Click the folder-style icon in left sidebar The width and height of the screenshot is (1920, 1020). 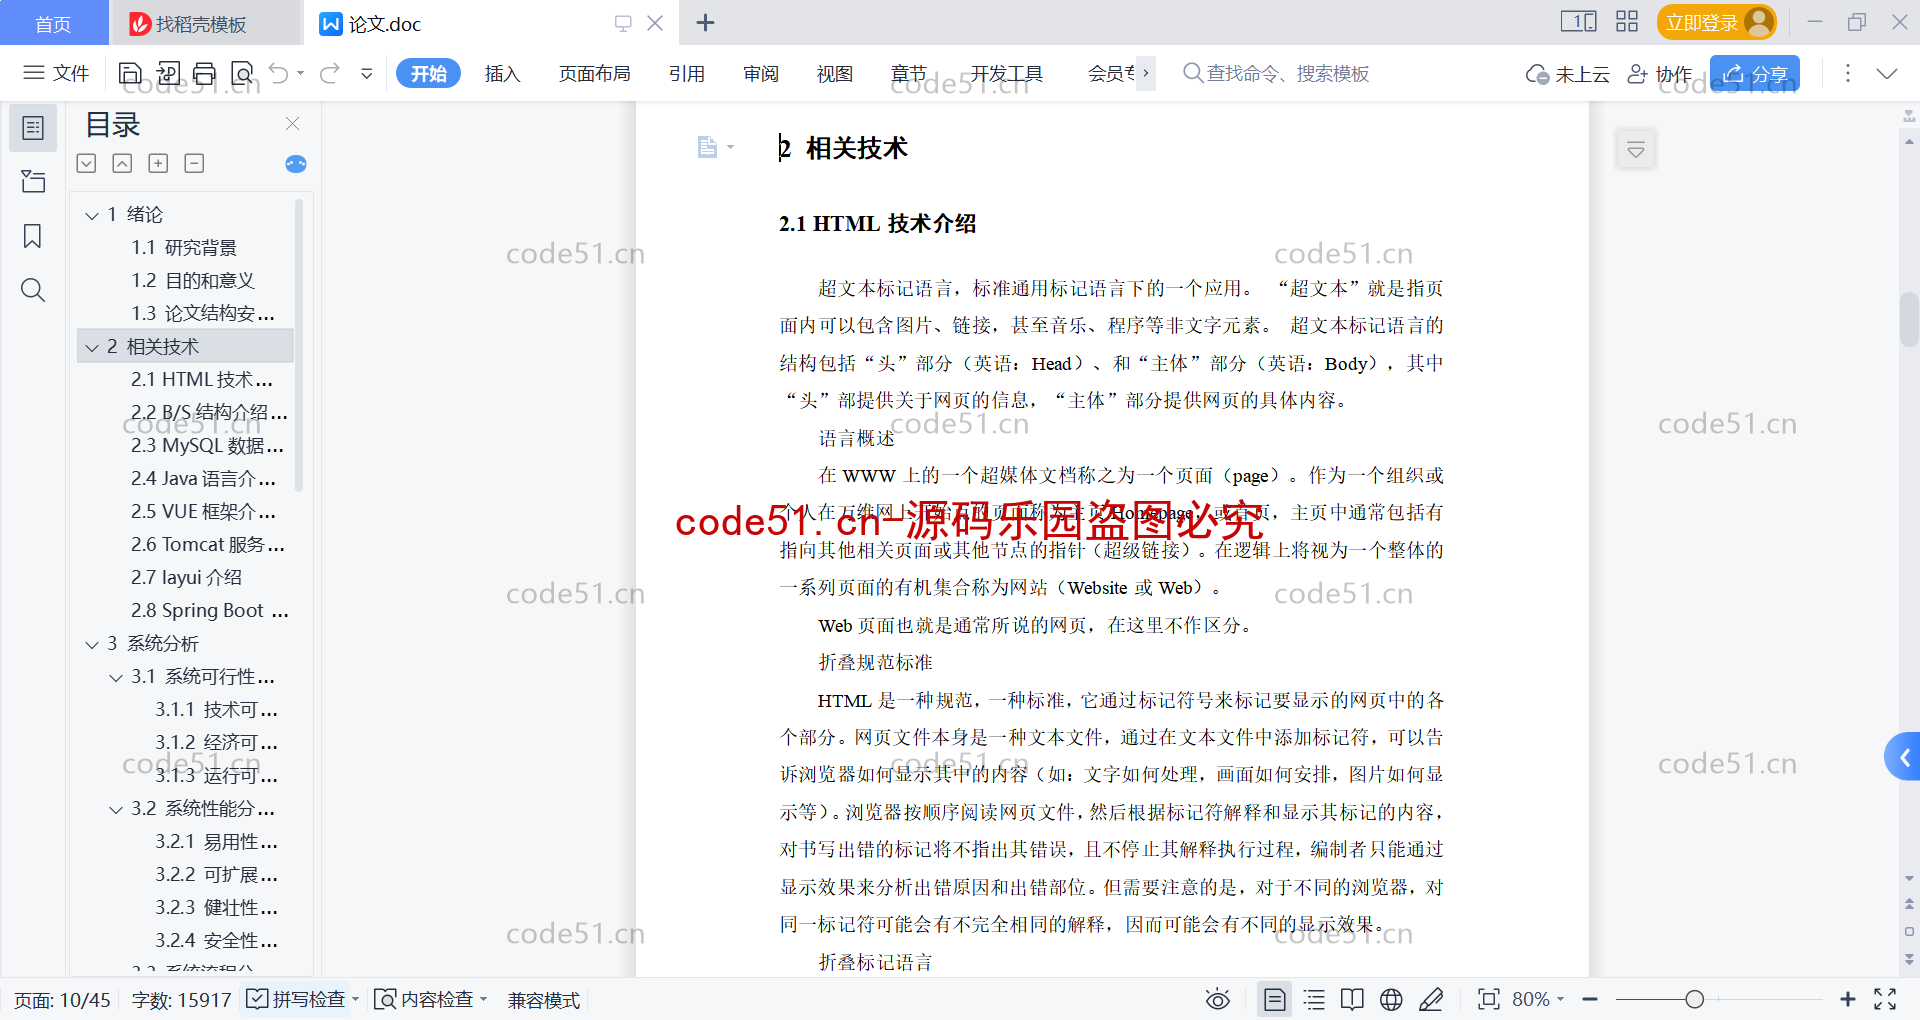33,182
